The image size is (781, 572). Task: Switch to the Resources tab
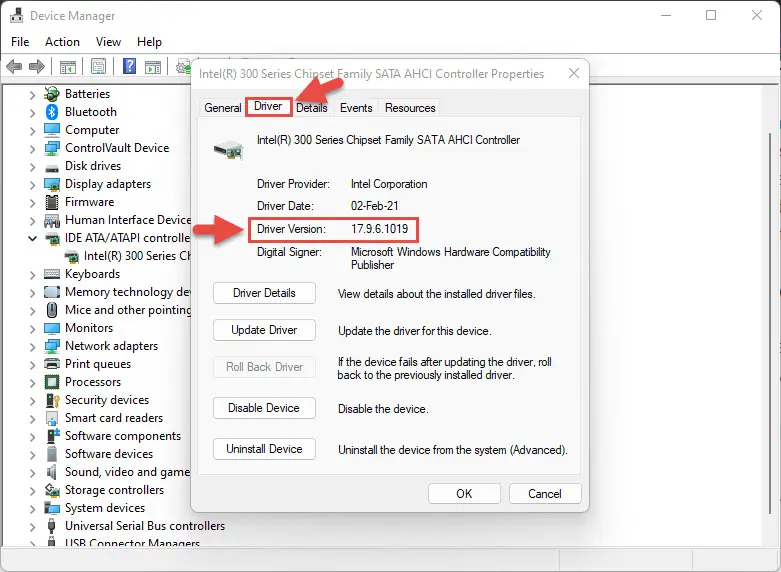[x=410, y=108]
